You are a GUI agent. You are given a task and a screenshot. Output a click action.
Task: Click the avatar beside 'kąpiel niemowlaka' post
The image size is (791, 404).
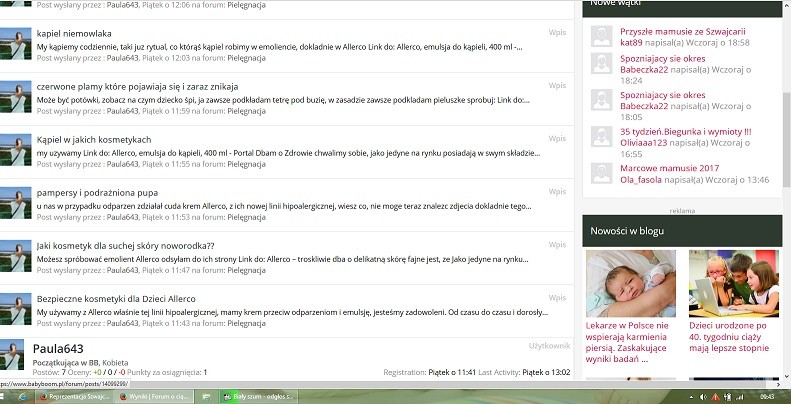point(16,45)
